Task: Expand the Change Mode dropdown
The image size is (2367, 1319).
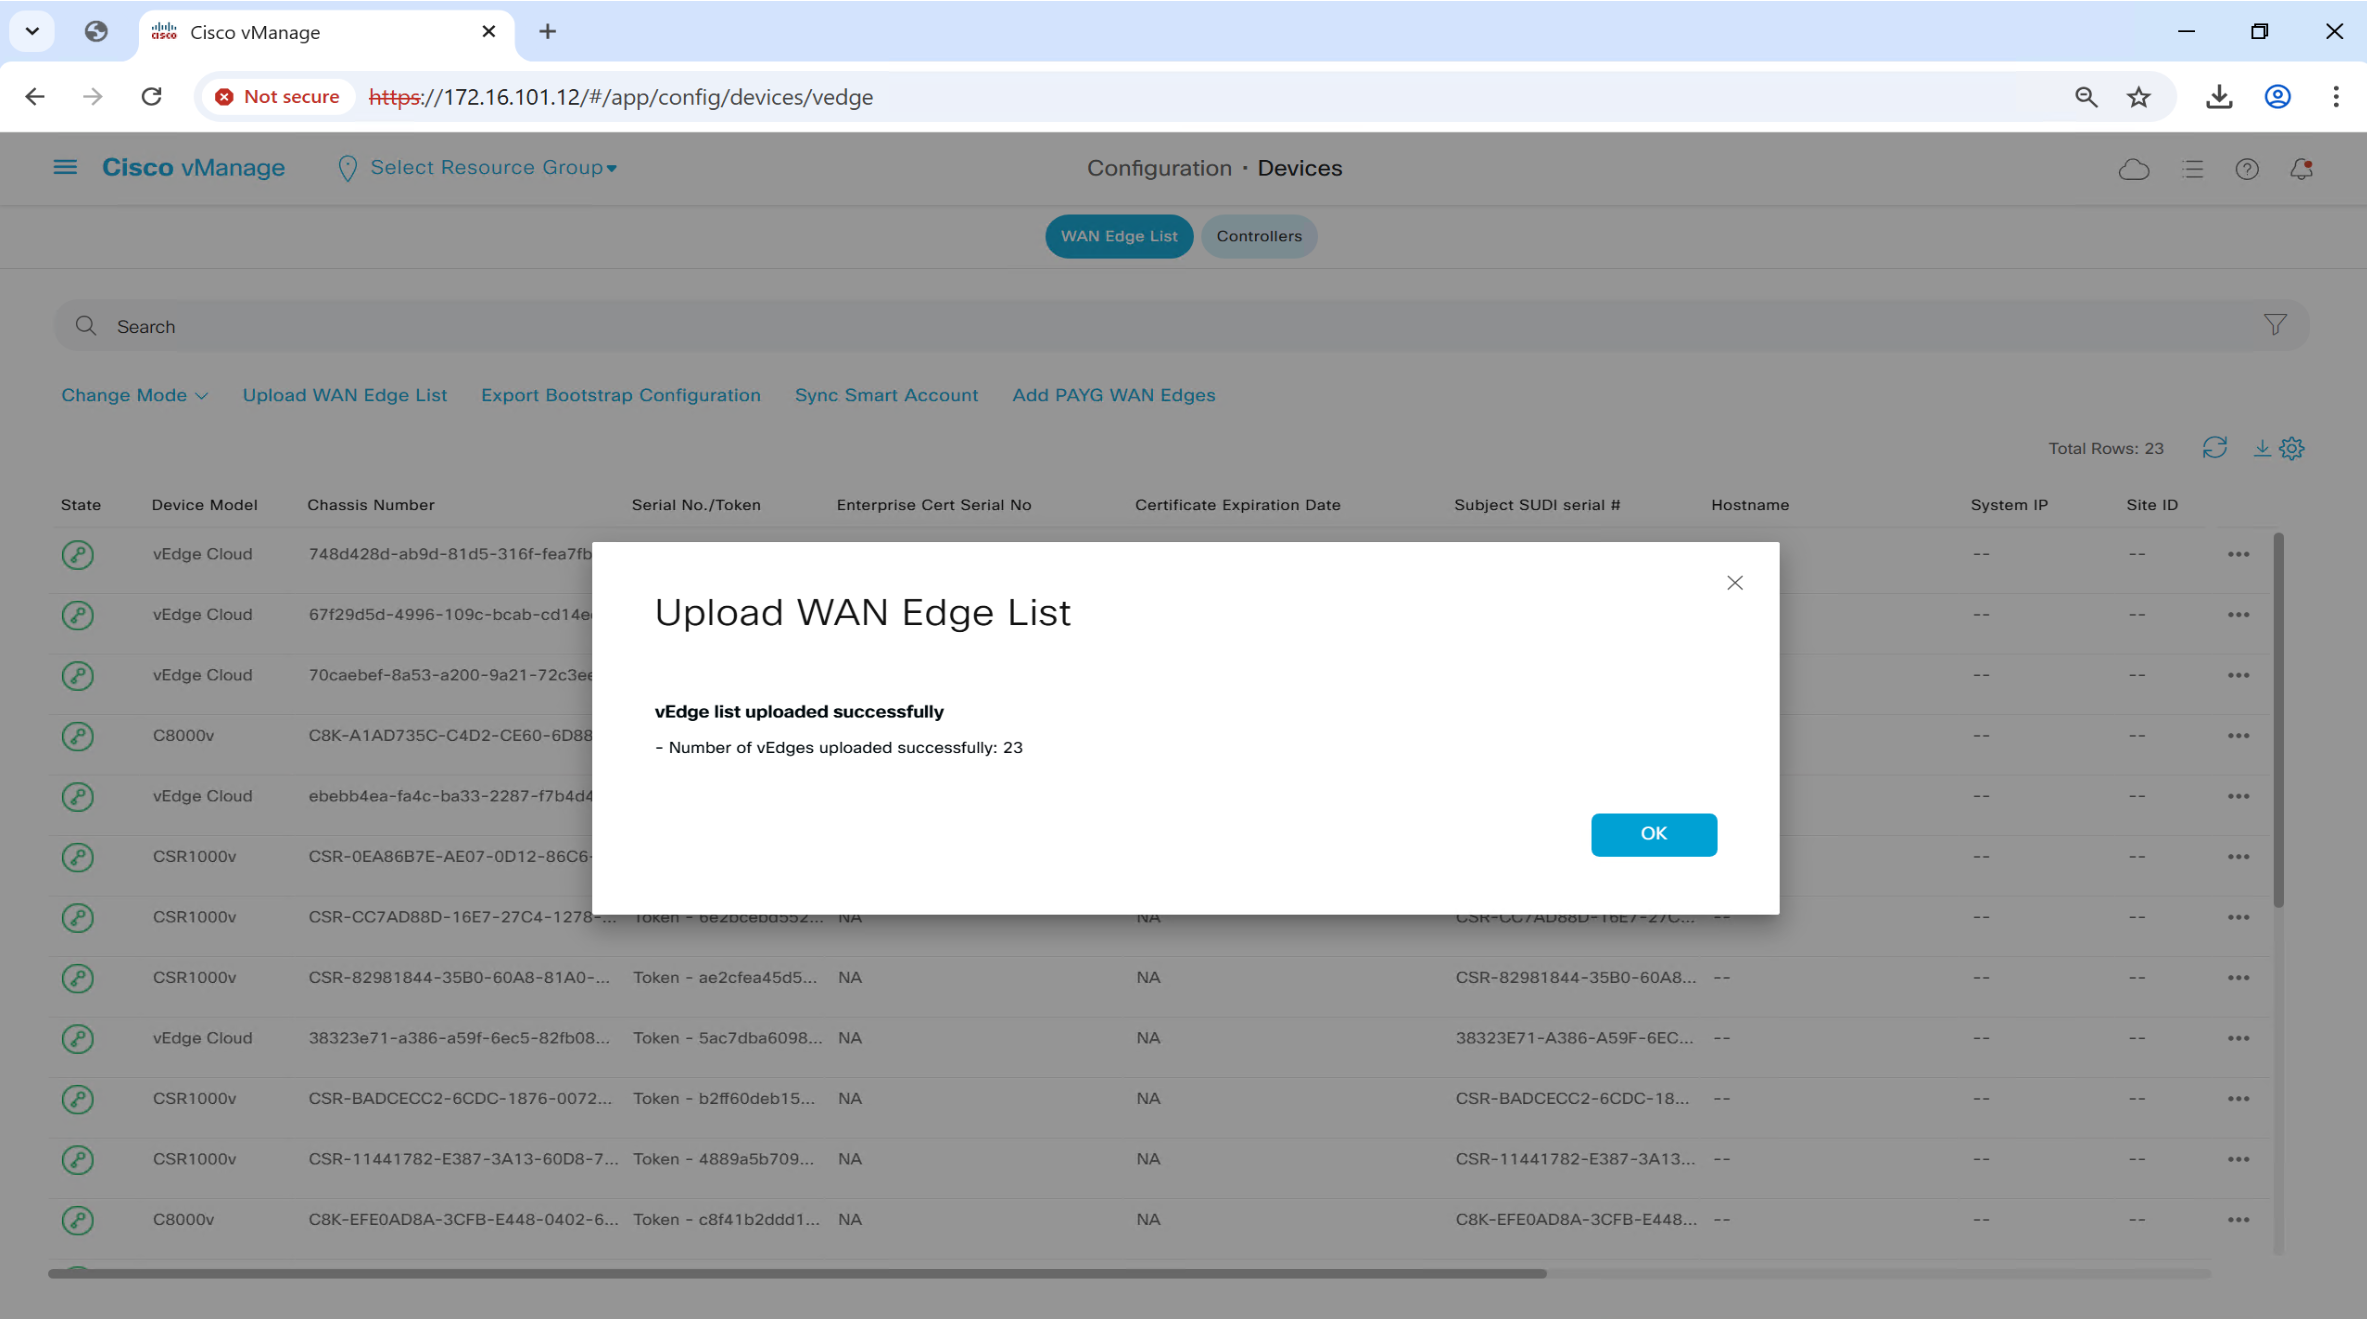Action: 134,395
